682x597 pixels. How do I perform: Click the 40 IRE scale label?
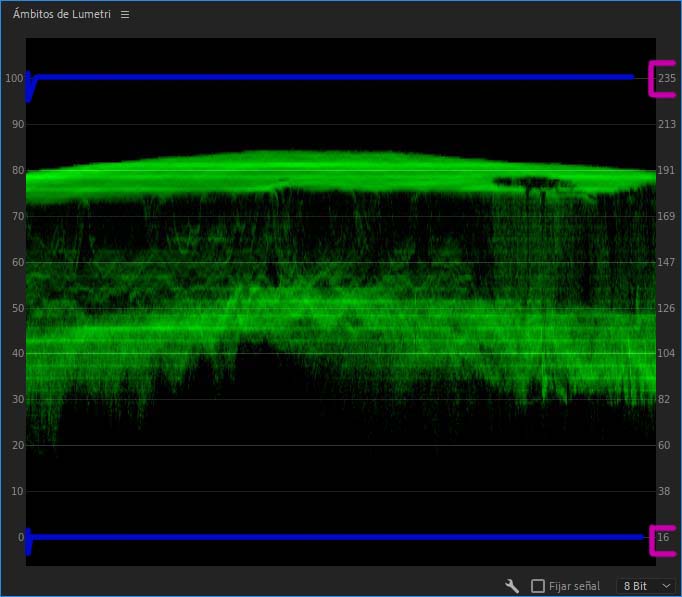pos(18,353)
